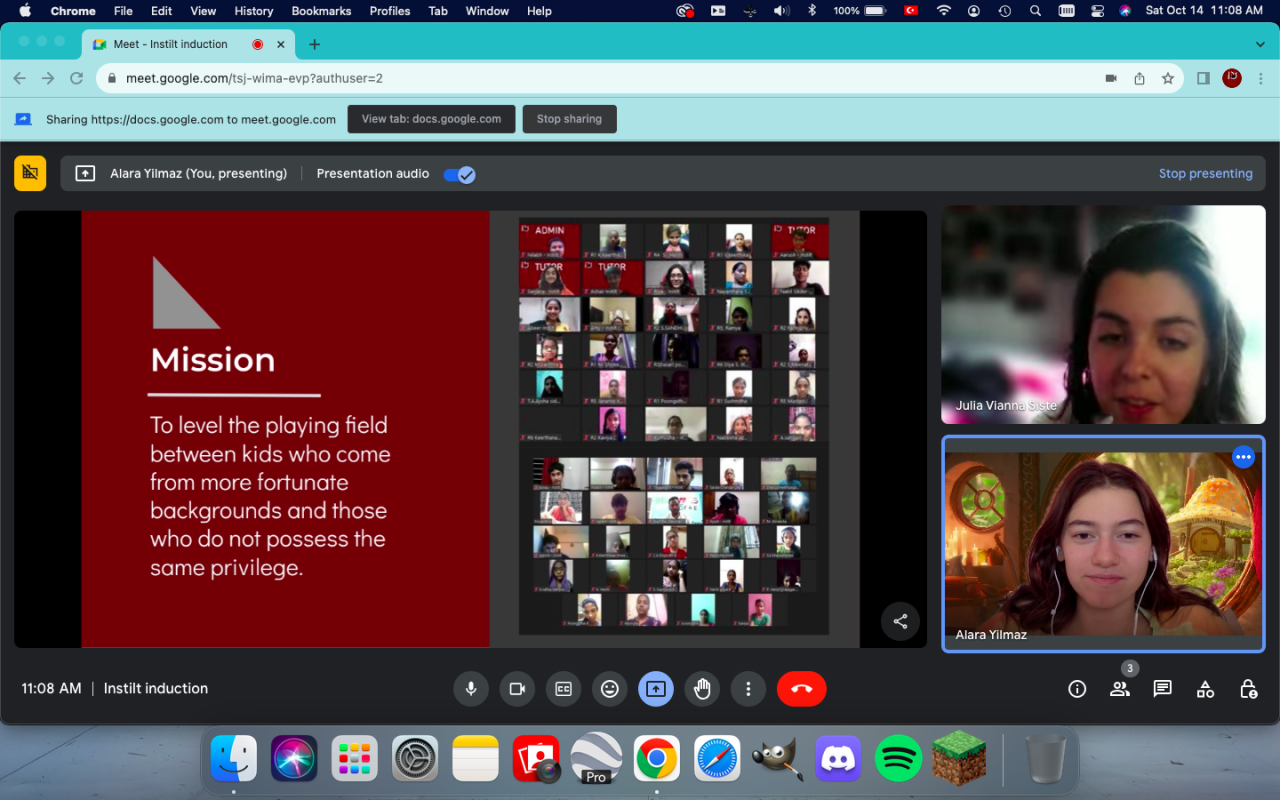Open the activities panel icon

click(1205, 689)
